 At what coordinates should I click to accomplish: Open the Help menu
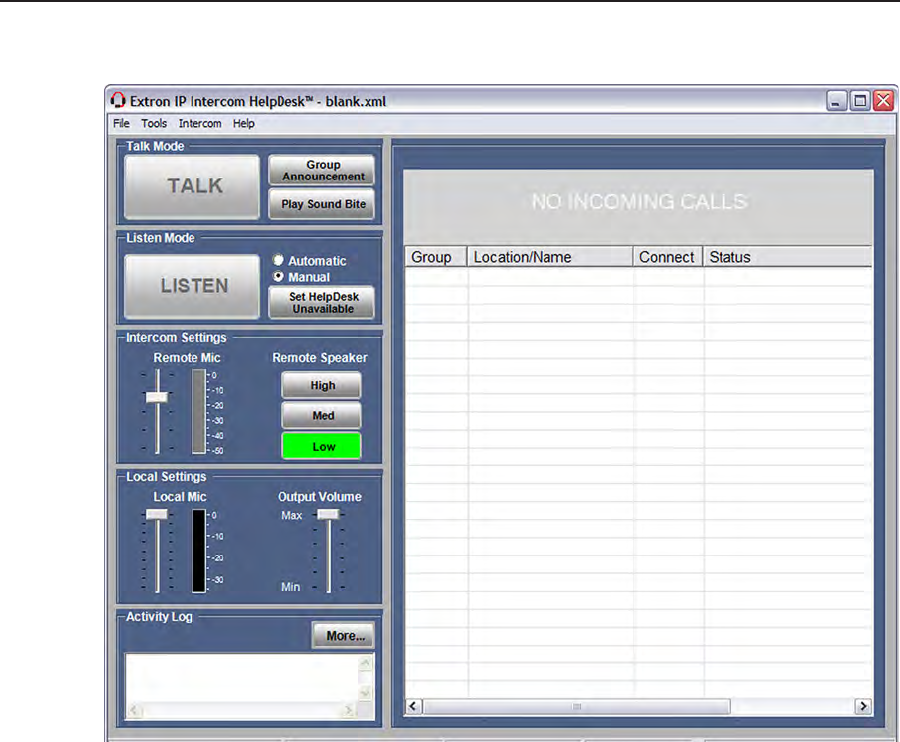[244, 124]
